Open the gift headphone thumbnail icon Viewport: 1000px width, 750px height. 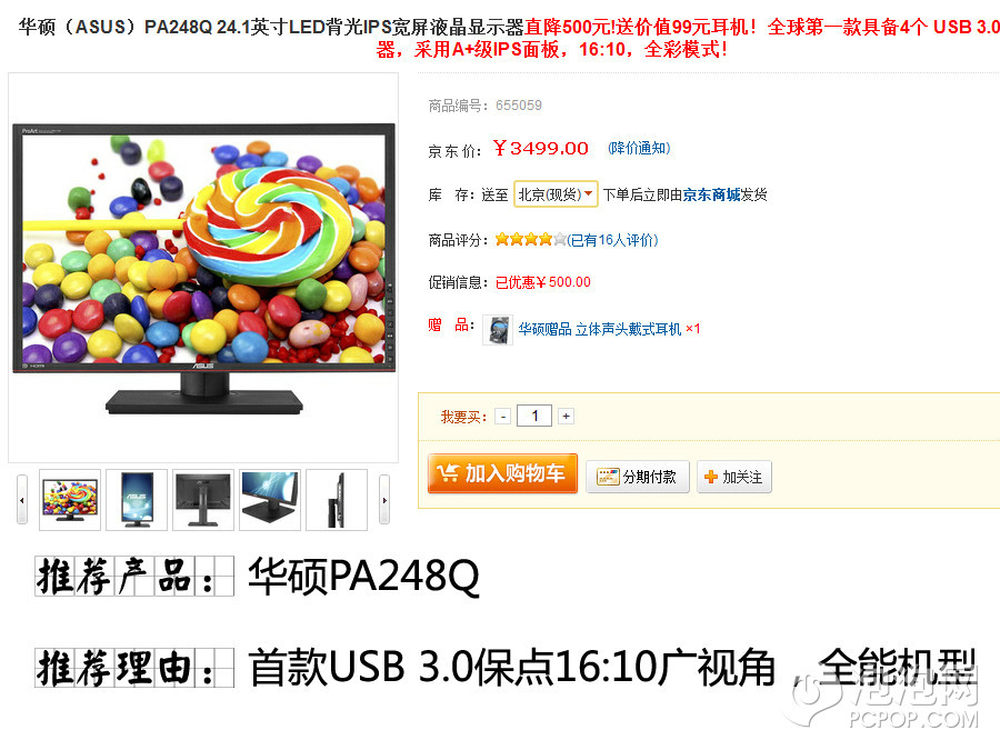497,330
